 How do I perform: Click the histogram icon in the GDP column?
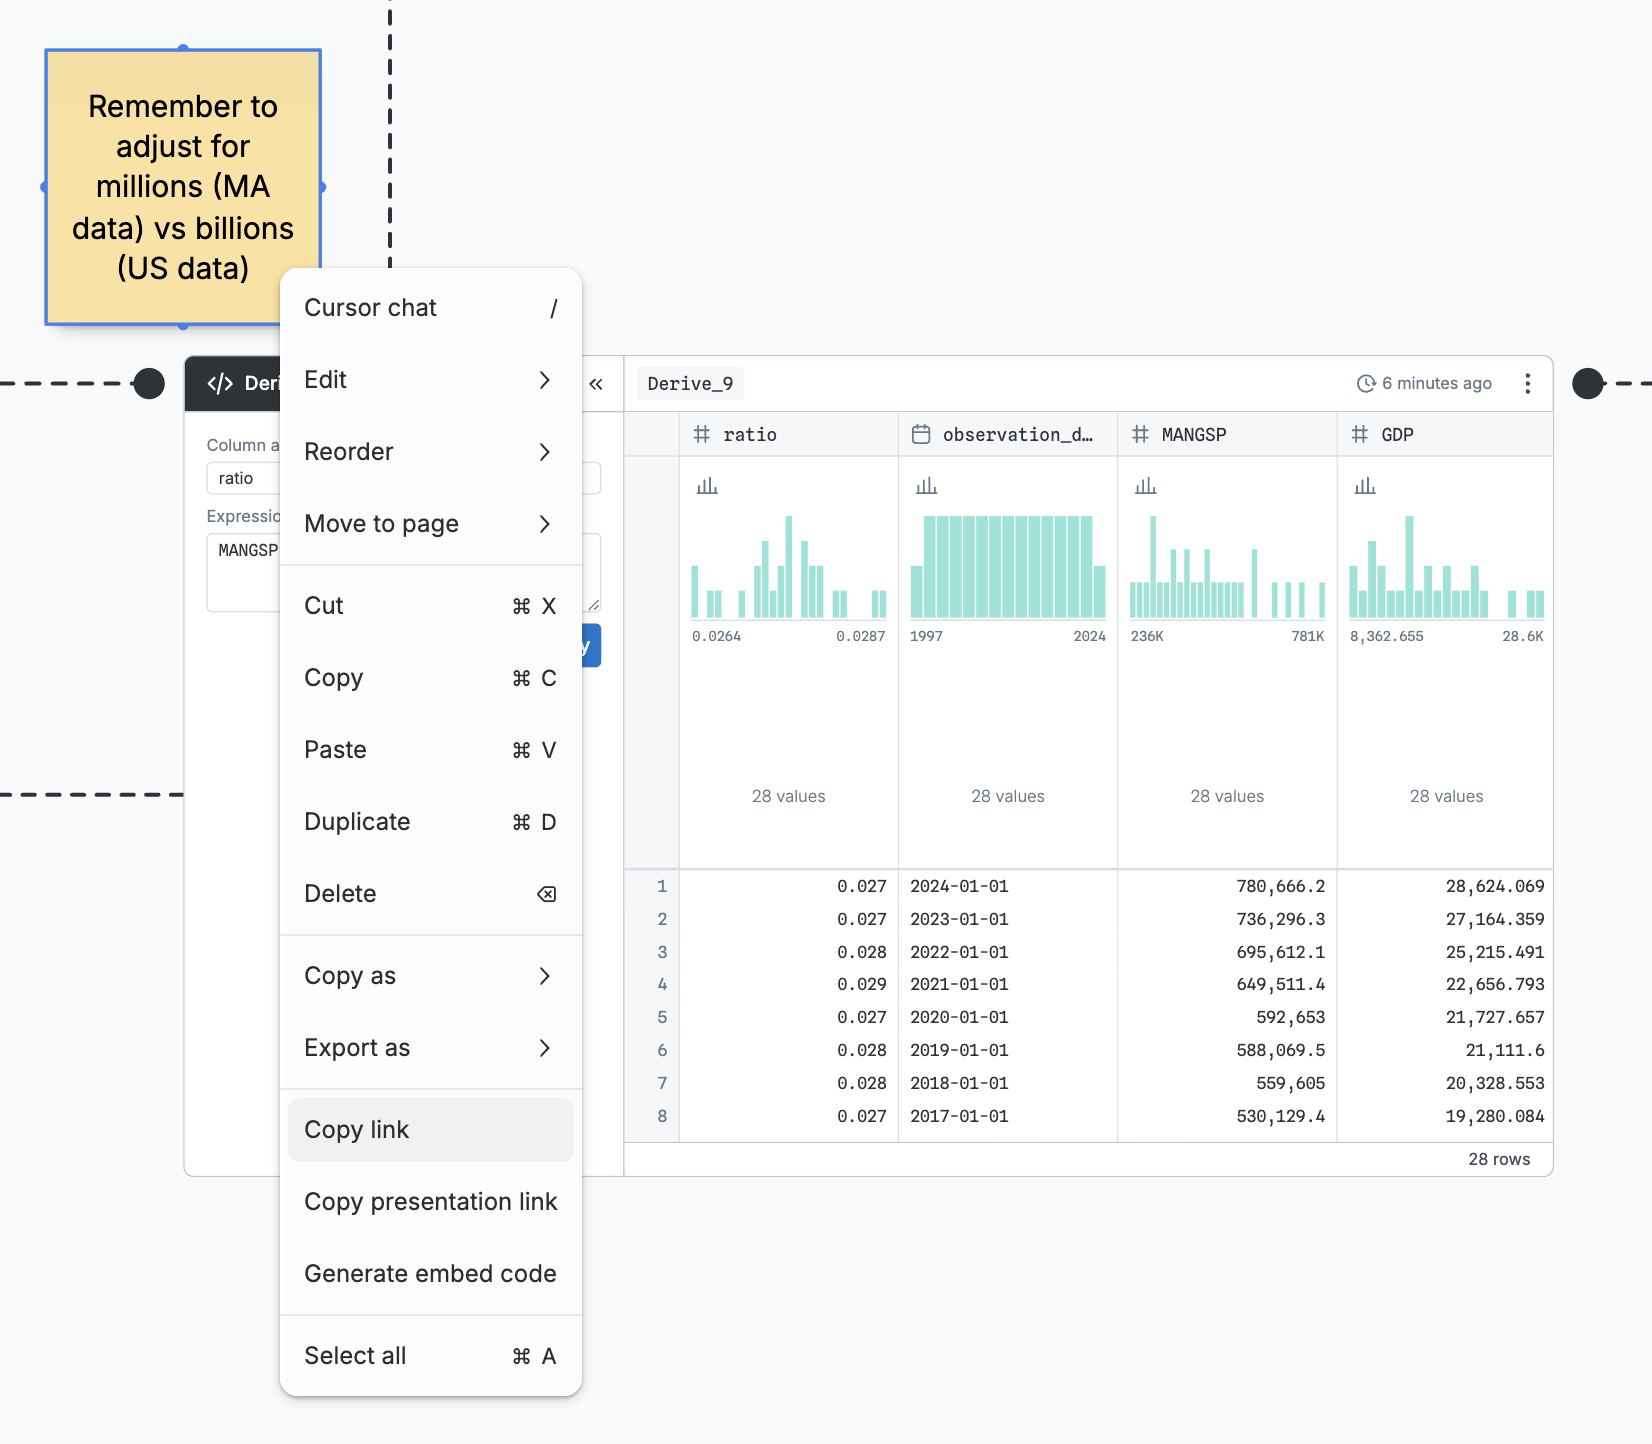pos(1364,486)
